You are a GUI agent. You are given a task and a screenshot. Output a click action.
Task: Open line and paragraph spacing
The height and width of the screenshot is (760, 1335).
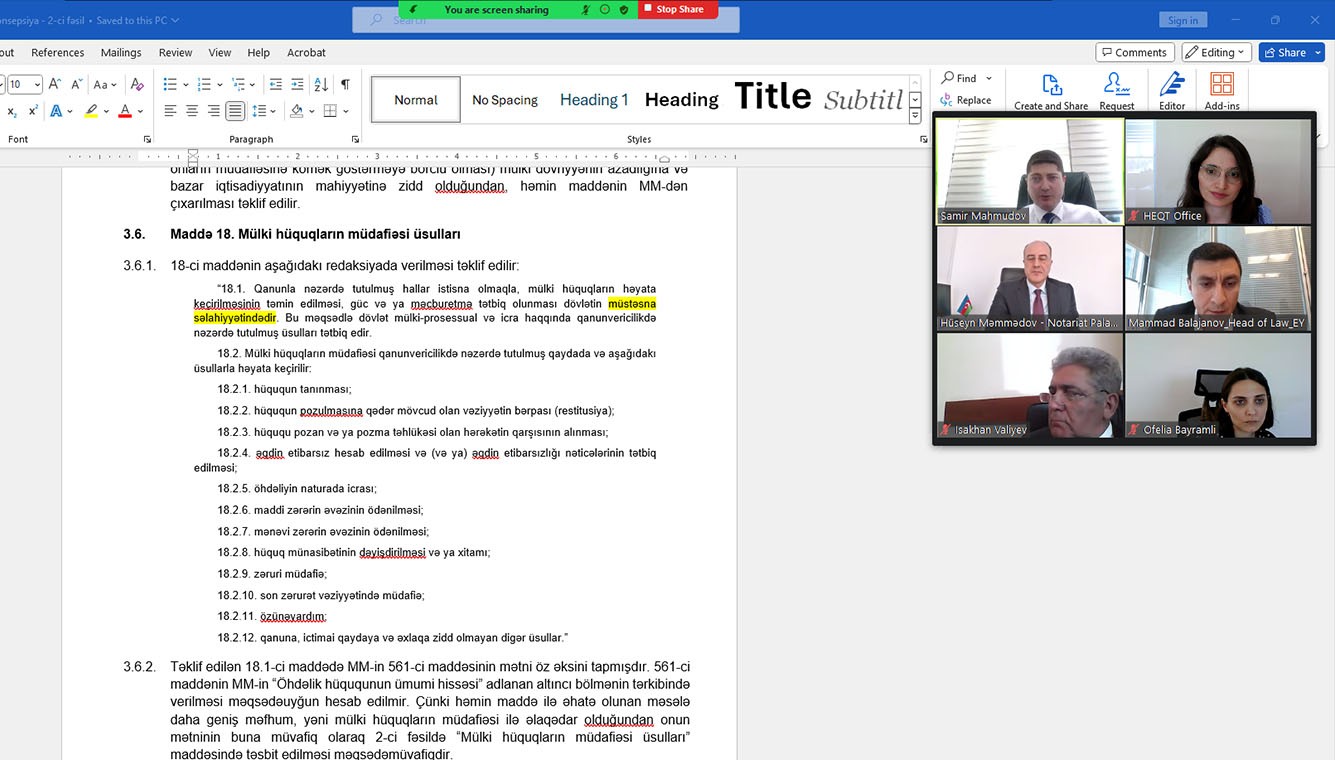[260, 111]
